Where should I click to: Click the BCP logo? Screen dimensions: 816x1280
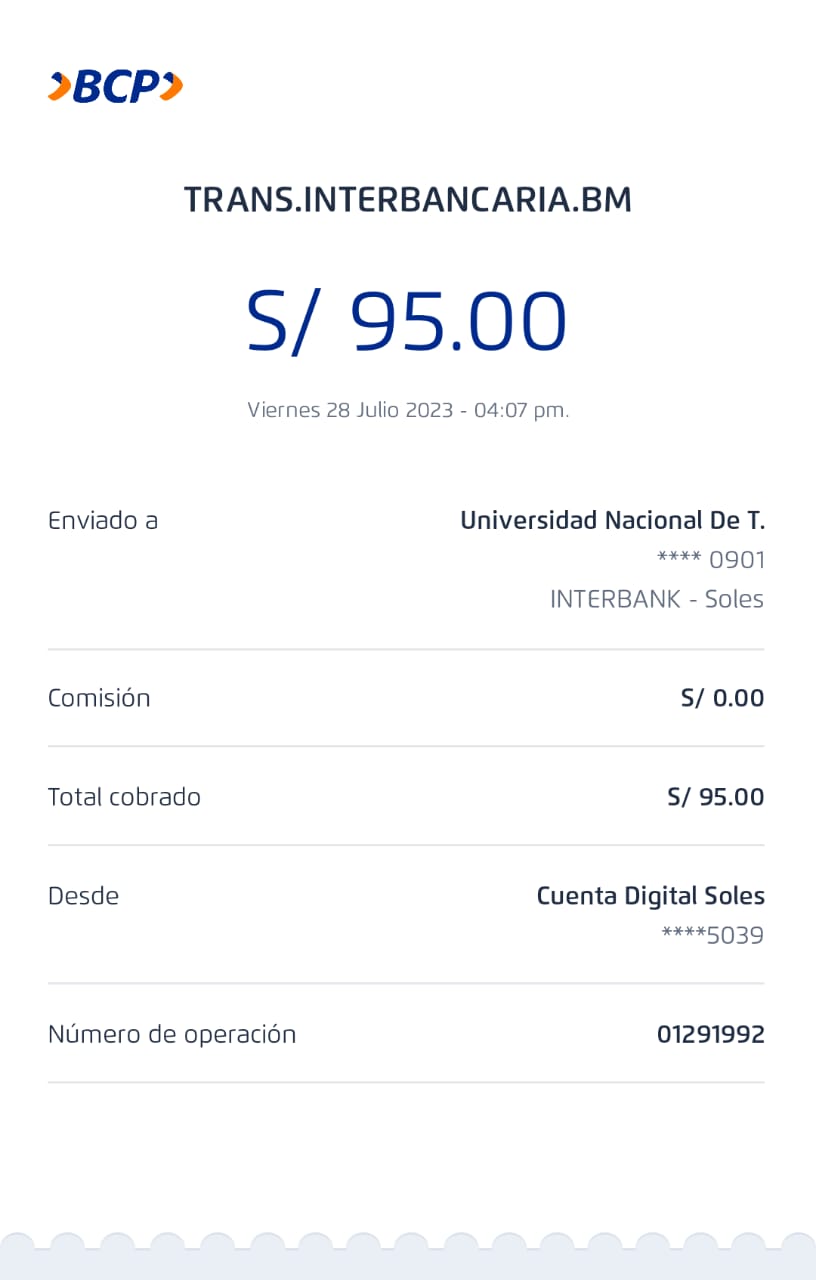(x=116, y=87)
